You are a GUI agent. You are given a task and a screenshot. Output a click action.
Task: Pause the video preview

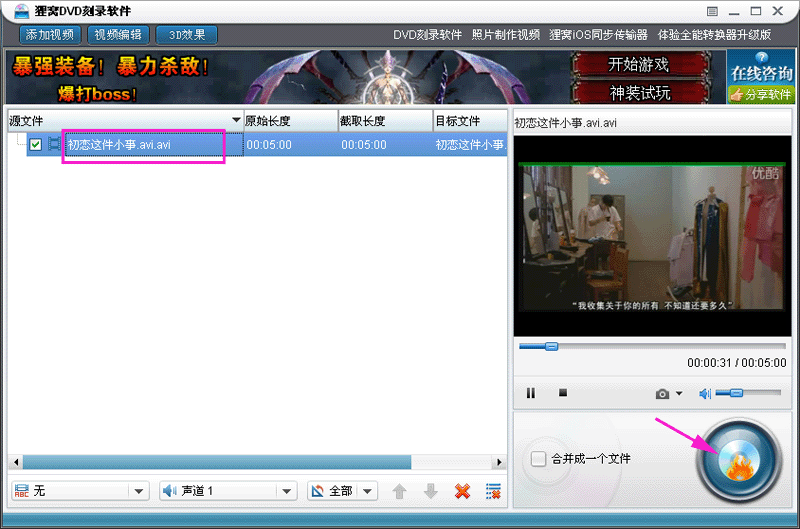tap(531, 393)
